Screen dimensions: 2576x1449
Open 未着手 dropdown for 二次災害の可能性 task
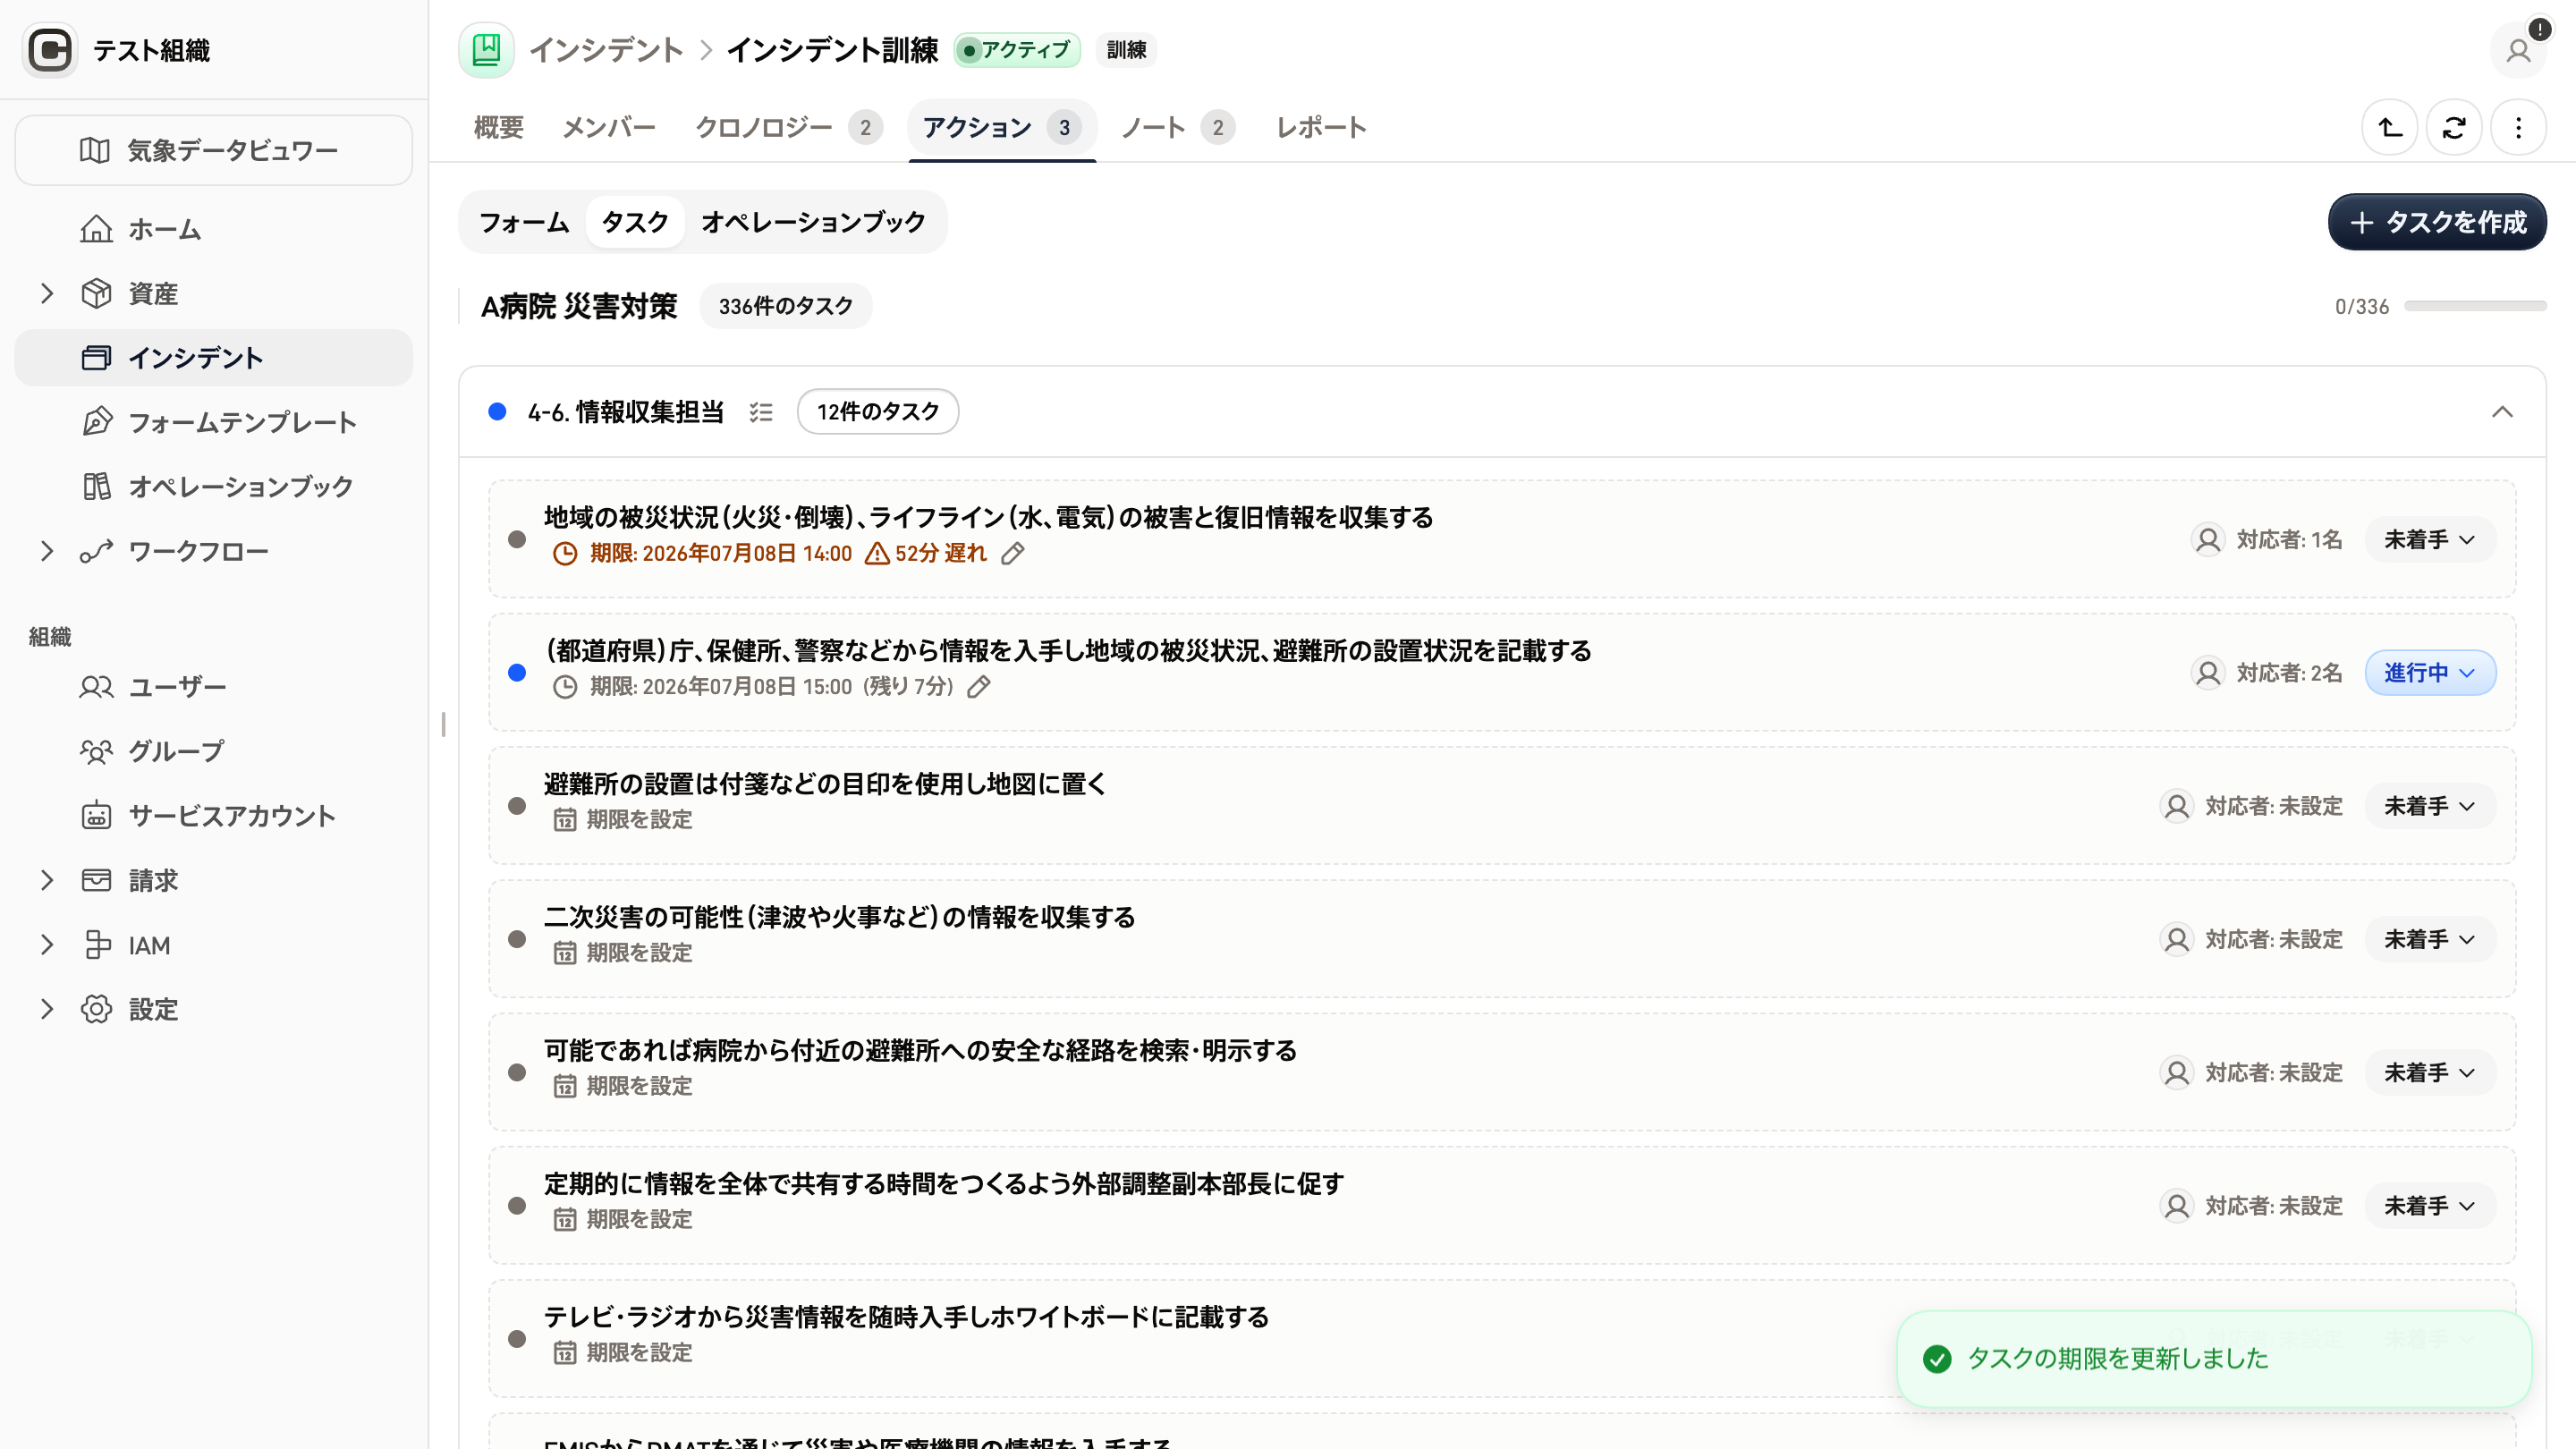coord(2430,939)
